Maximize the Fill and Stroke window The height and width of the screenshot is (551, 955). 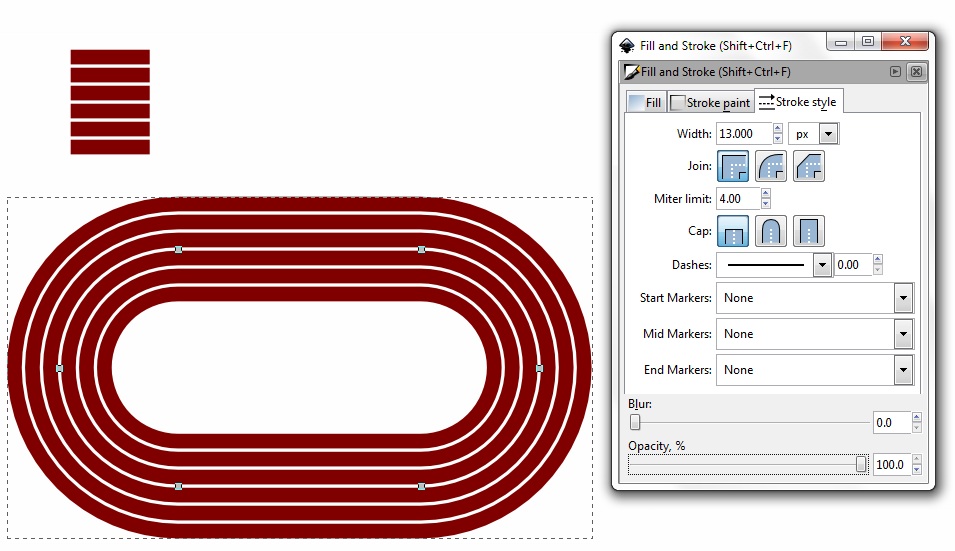pyautogui.click(x=868, y=41)
